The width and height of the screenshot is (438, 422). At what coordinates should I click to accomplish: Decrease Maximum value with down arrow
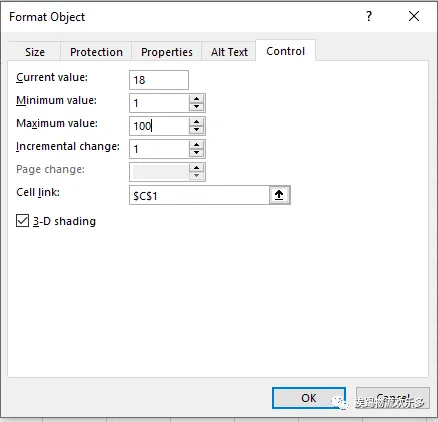tap(197, 130)
